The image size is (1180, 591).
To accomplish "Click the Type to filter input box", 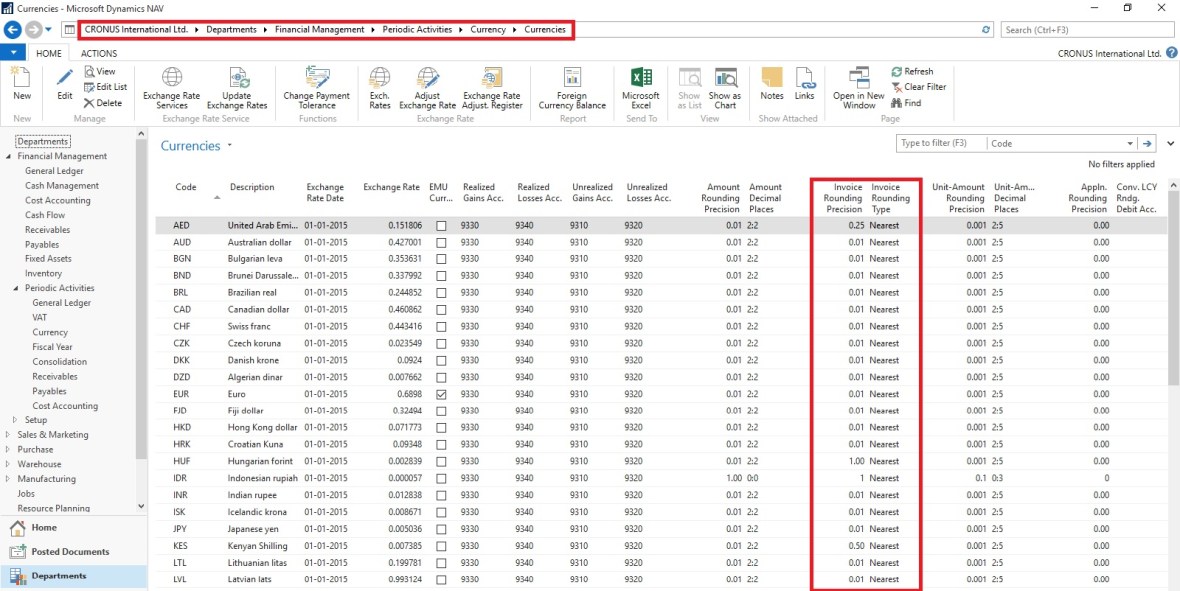I will tap(940, 144).
